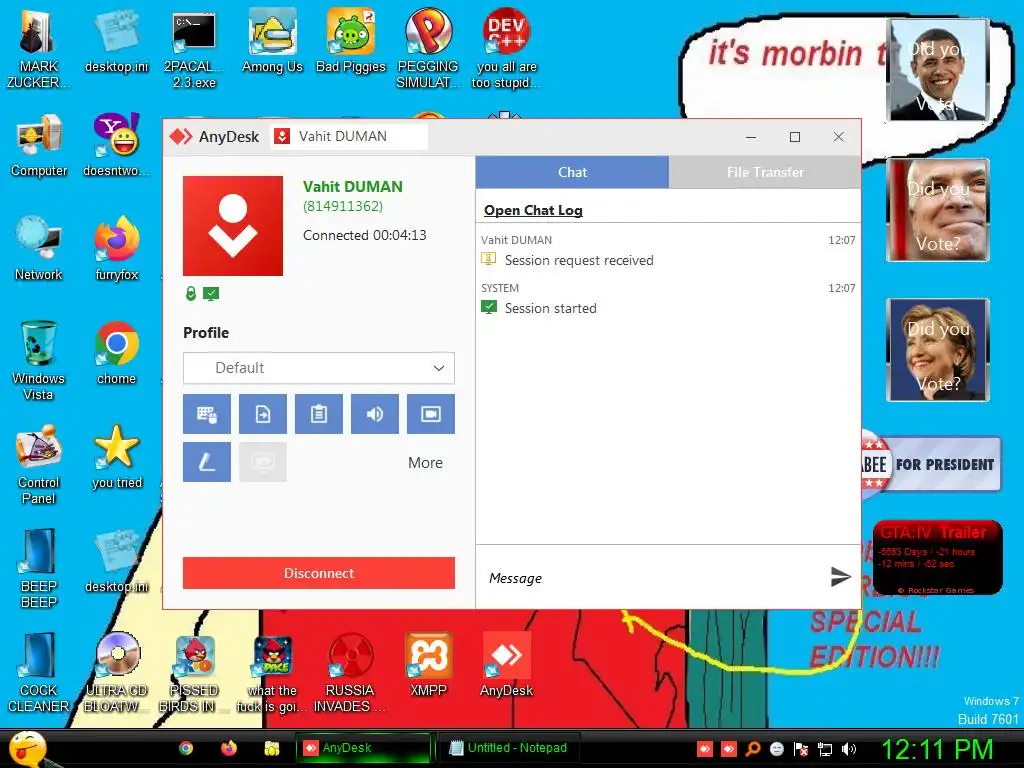Expand More permissions in AnyDesk
The height and width of the screenshot is (768, 1024).
point(425,463)
